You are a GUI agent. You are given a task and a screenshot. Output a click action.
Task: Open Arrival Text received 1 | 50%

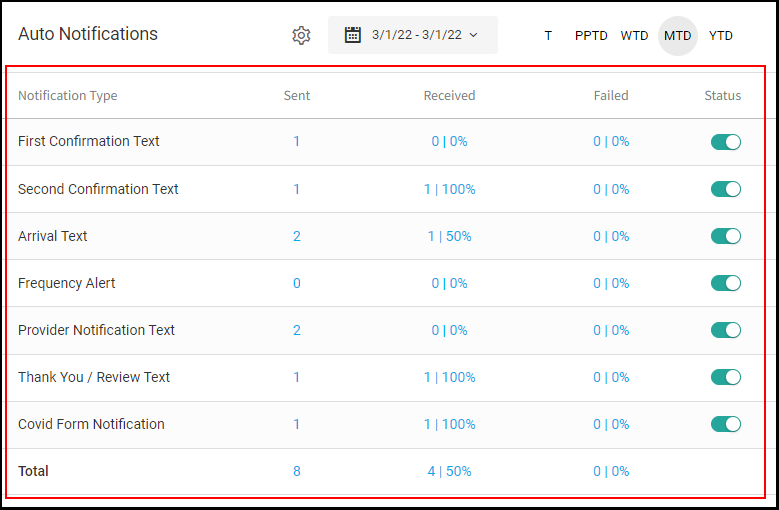click(449, 236)
